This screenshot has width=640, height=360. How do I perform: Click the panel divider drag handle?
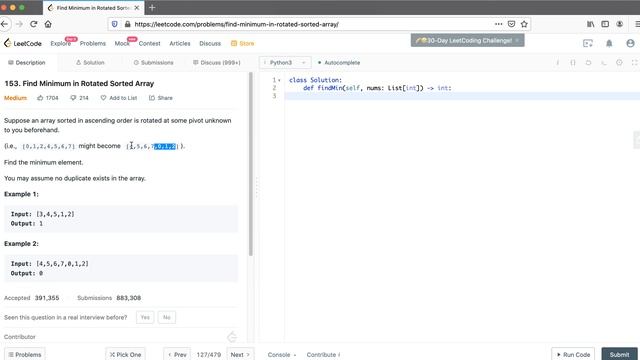point(257,188)
